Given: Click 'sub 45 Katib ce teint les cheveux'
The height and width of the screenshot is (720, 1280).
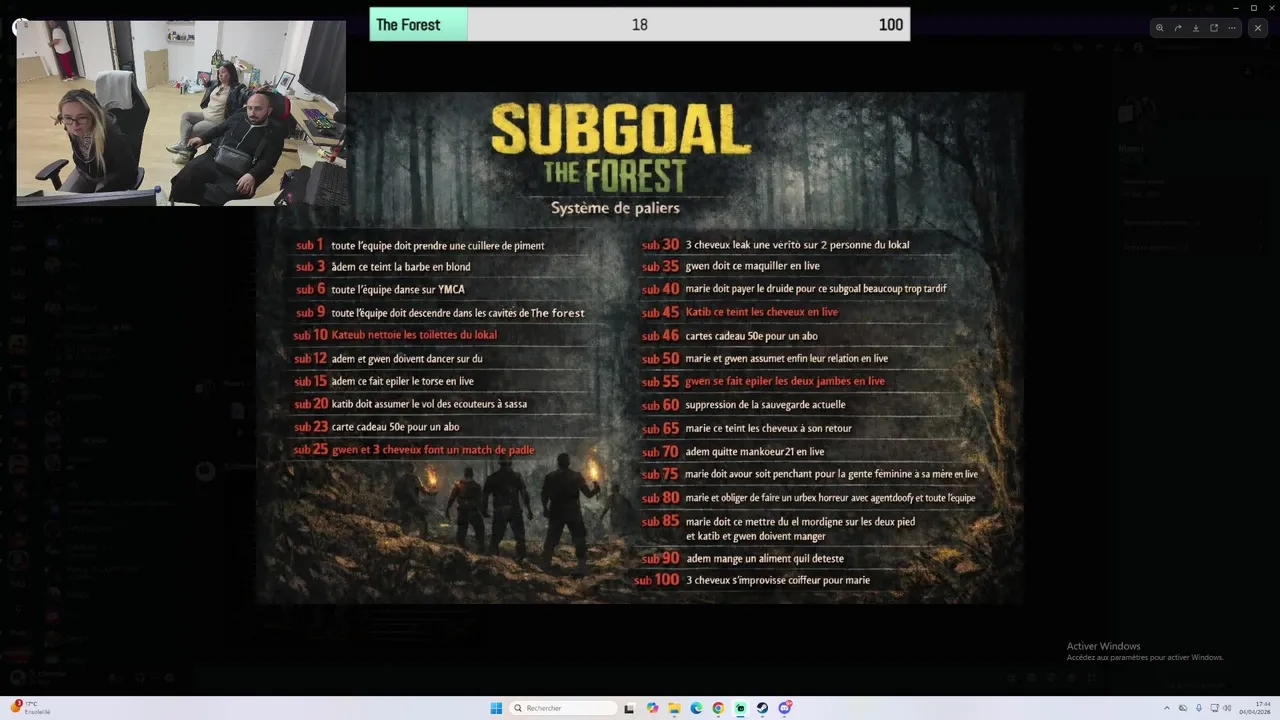Looking at the screenshot, I should pyautogui.click(x=740, y=312).
